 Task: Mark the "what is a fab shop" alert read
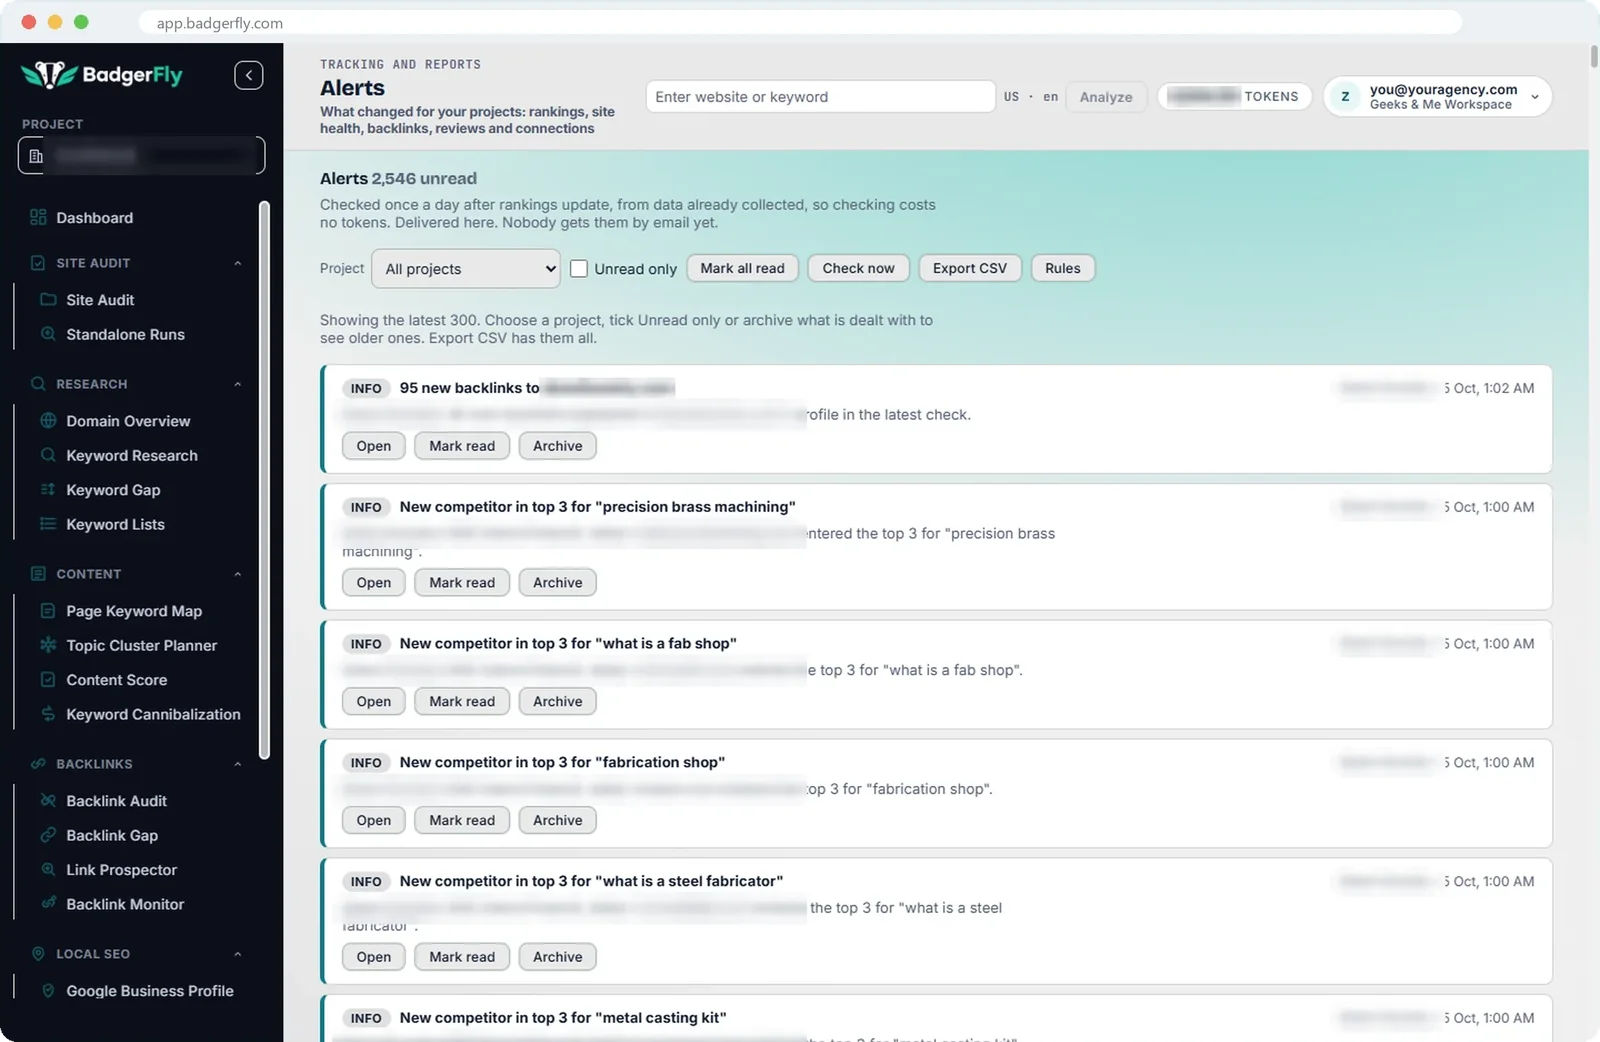[462, 701]
